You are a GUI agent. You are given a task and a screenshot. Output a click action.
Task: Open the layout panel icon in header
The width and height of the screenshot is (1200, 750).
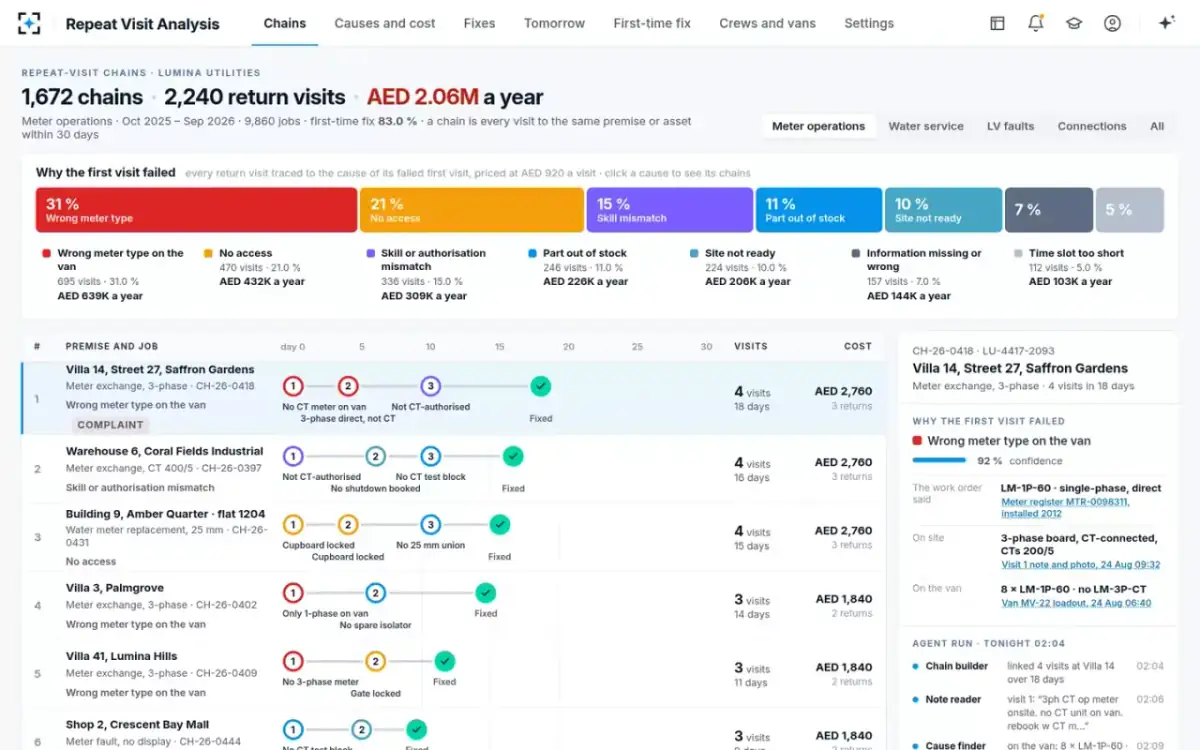pos(997,23)
